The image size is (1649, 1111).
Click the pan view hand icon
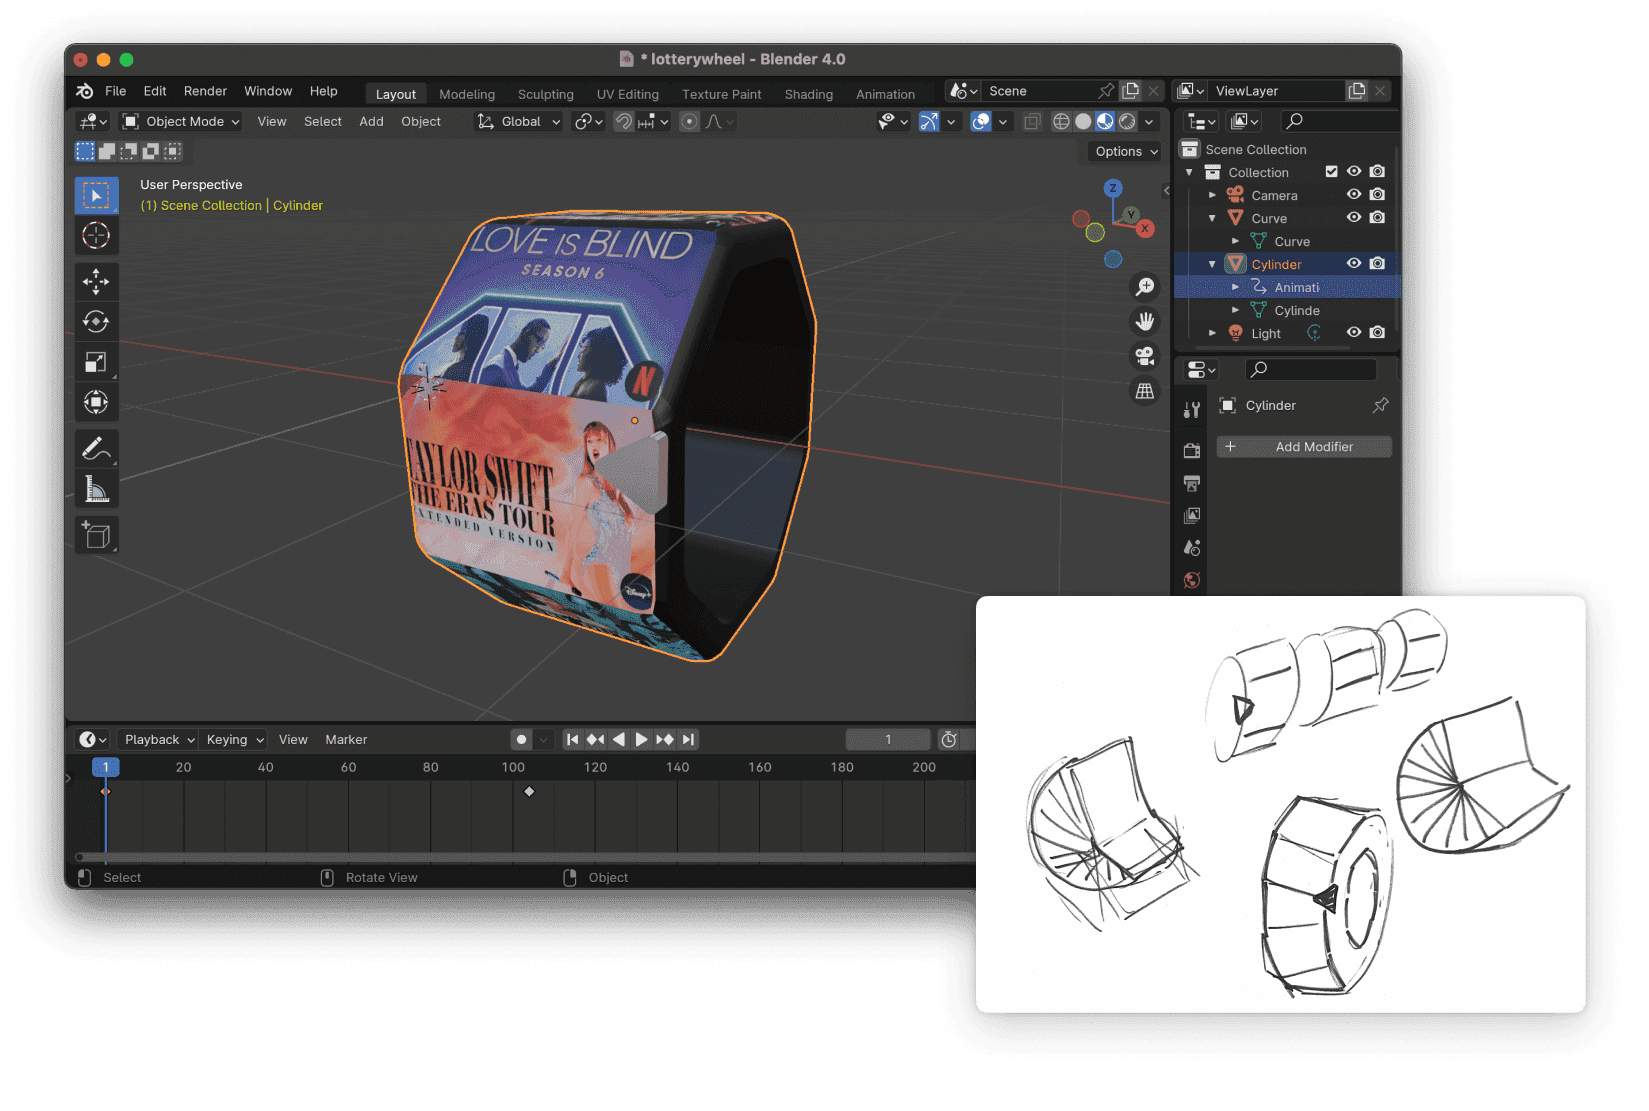coord(1145,321)
